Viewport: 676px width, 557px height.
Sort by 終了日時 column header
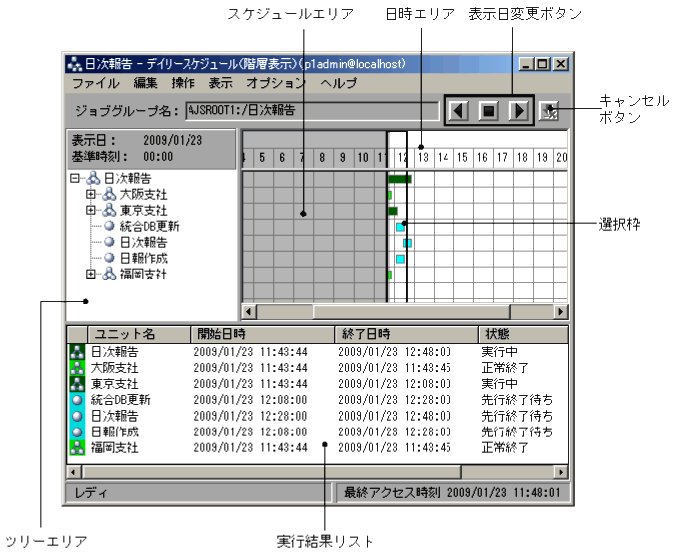(407, 334)
